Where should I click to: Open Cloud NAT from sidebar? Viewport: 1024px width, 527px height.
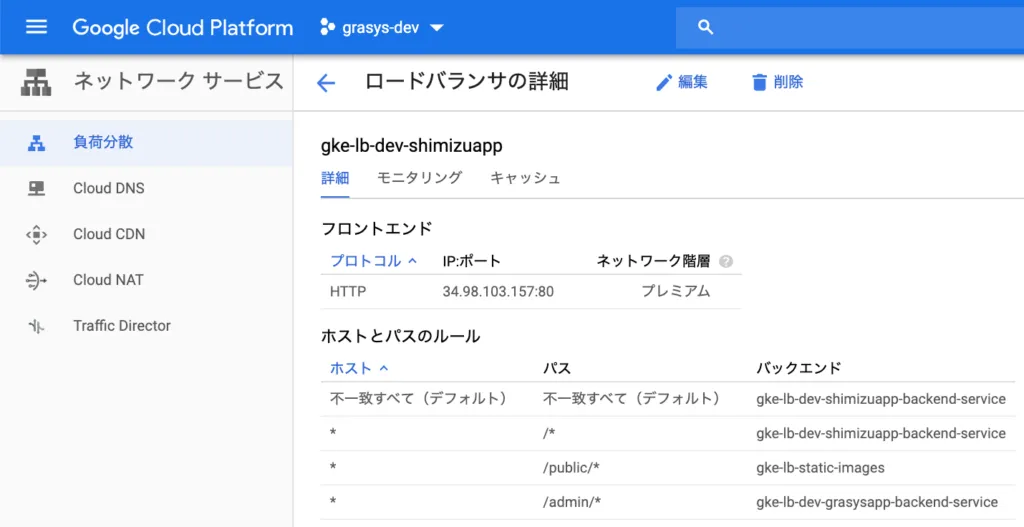point(108,279)
